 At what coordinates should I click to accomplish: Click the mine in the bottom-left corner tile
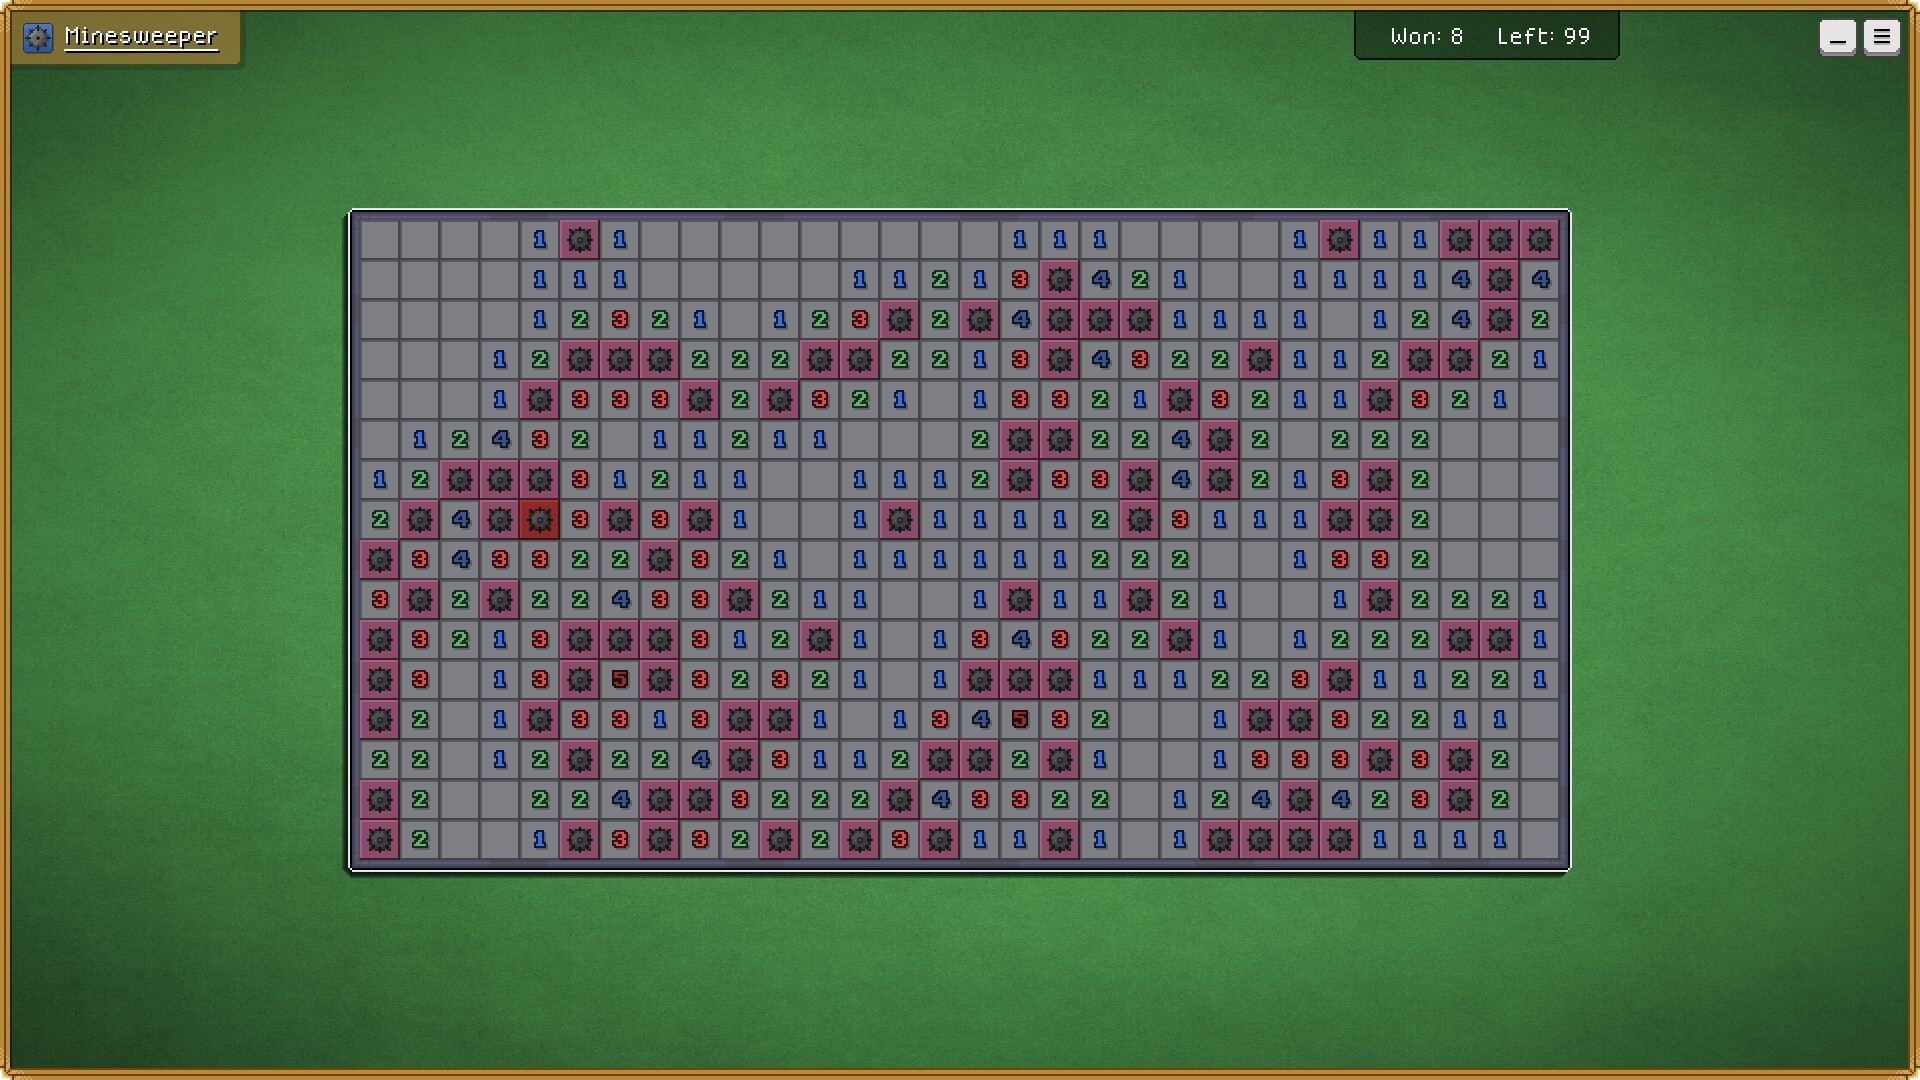point(380,840)
